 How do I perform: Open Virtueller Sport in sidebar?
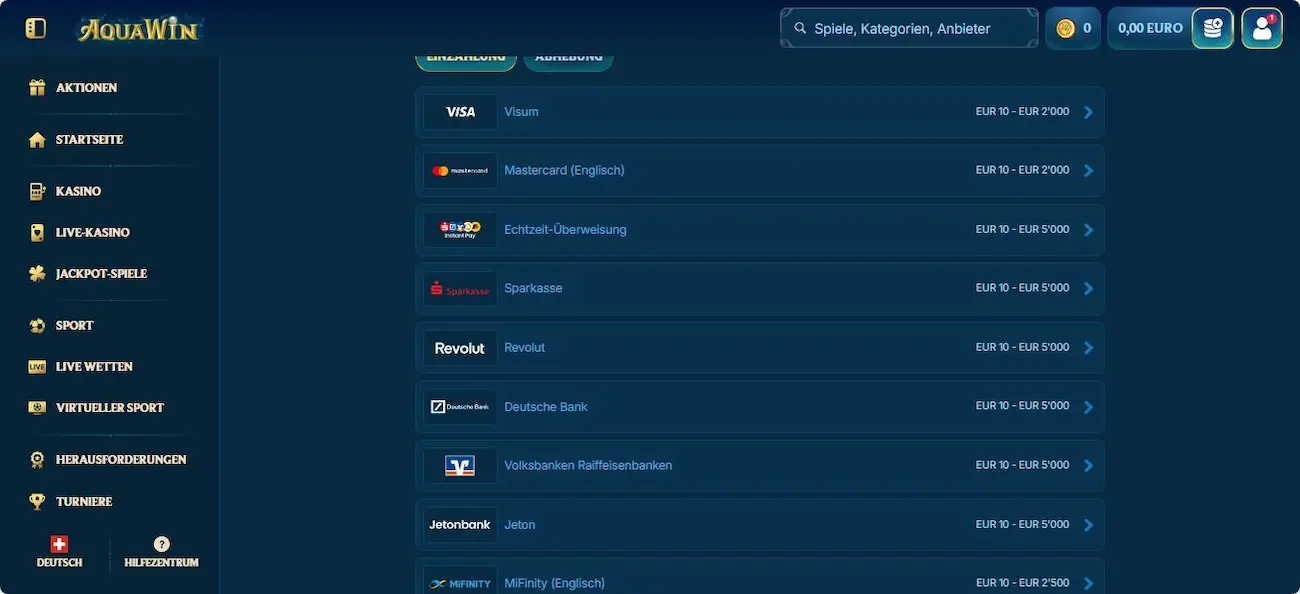coord(110,408)
